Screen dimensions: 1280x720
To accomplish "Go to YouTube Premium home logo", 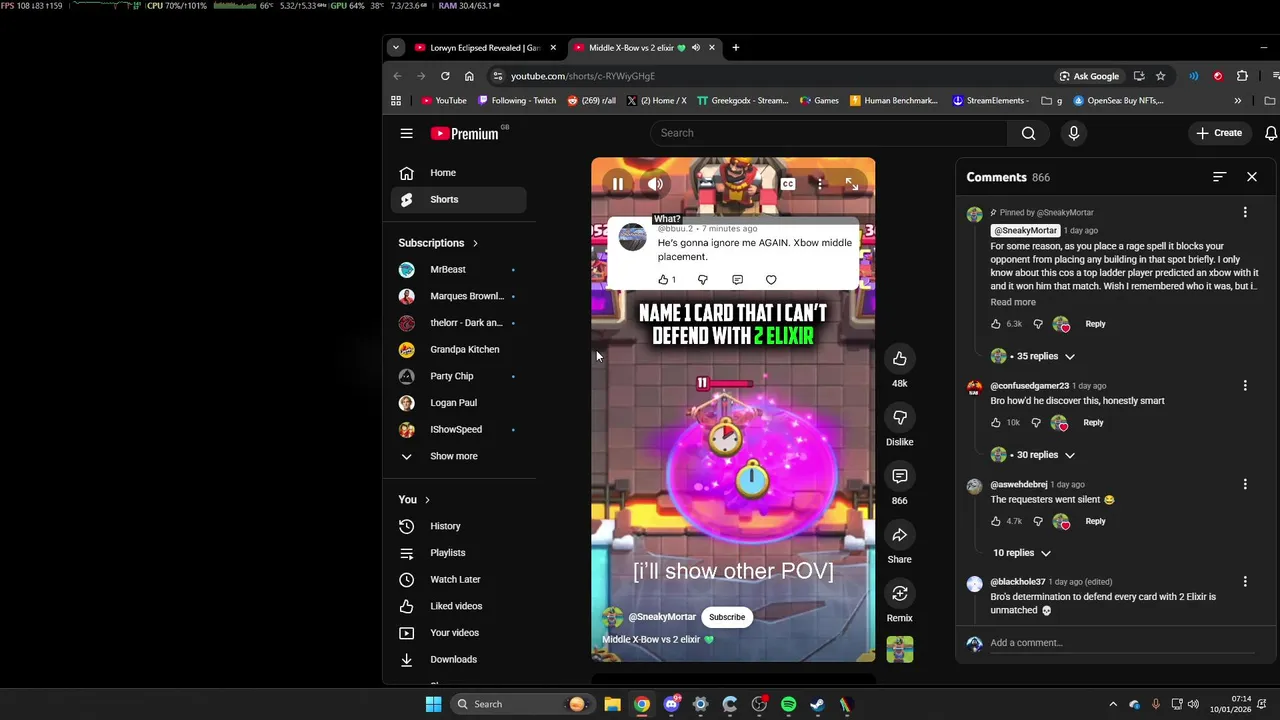I will pyautogui.click(x=465, y=133).
